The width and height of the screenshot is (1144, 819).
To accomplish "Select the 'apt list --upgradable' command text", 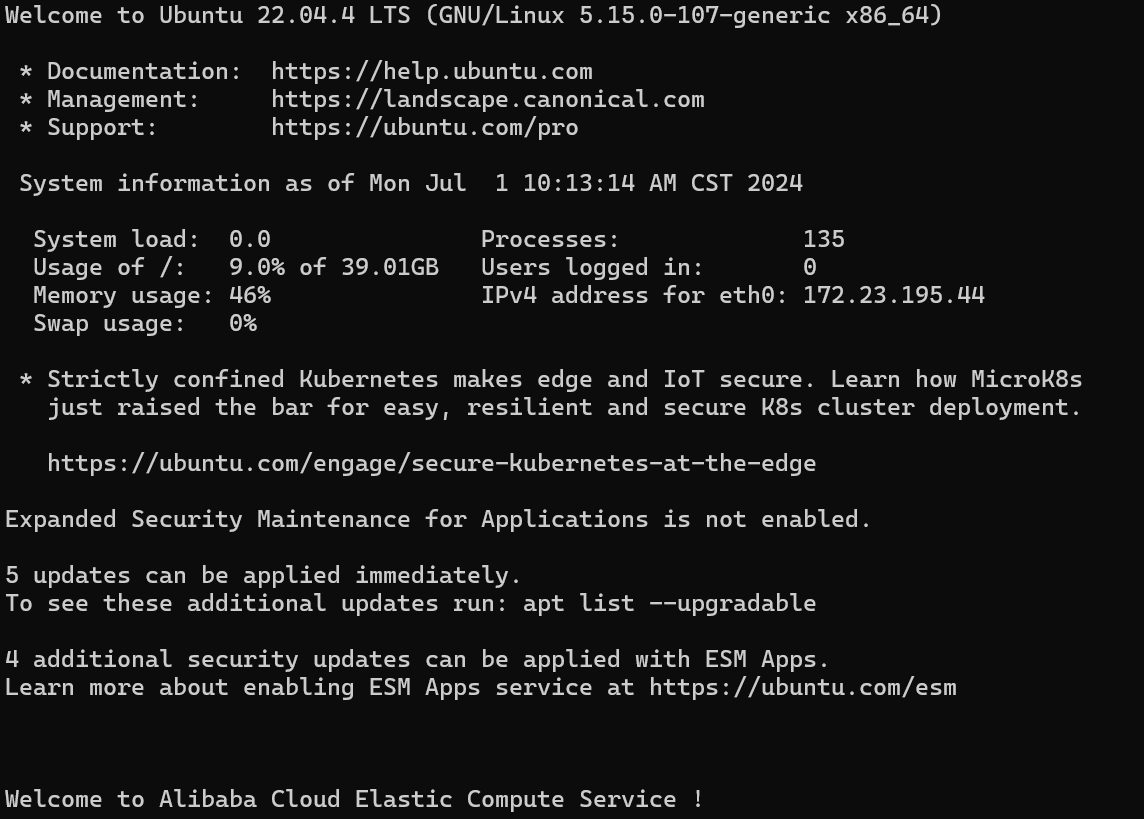I will [x=669, y=604].
